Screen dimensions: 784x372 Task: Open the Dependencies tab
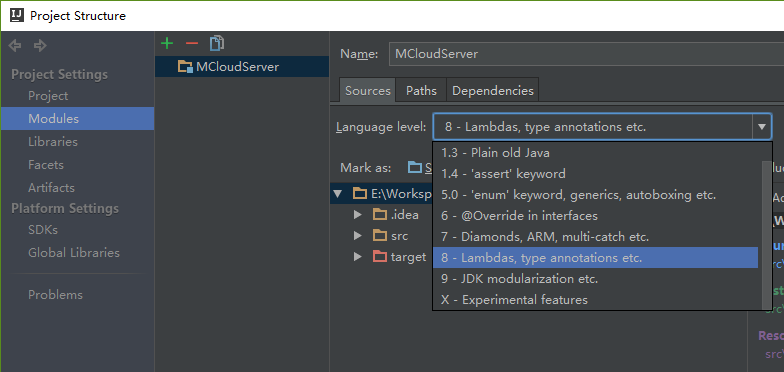[492, 90]
